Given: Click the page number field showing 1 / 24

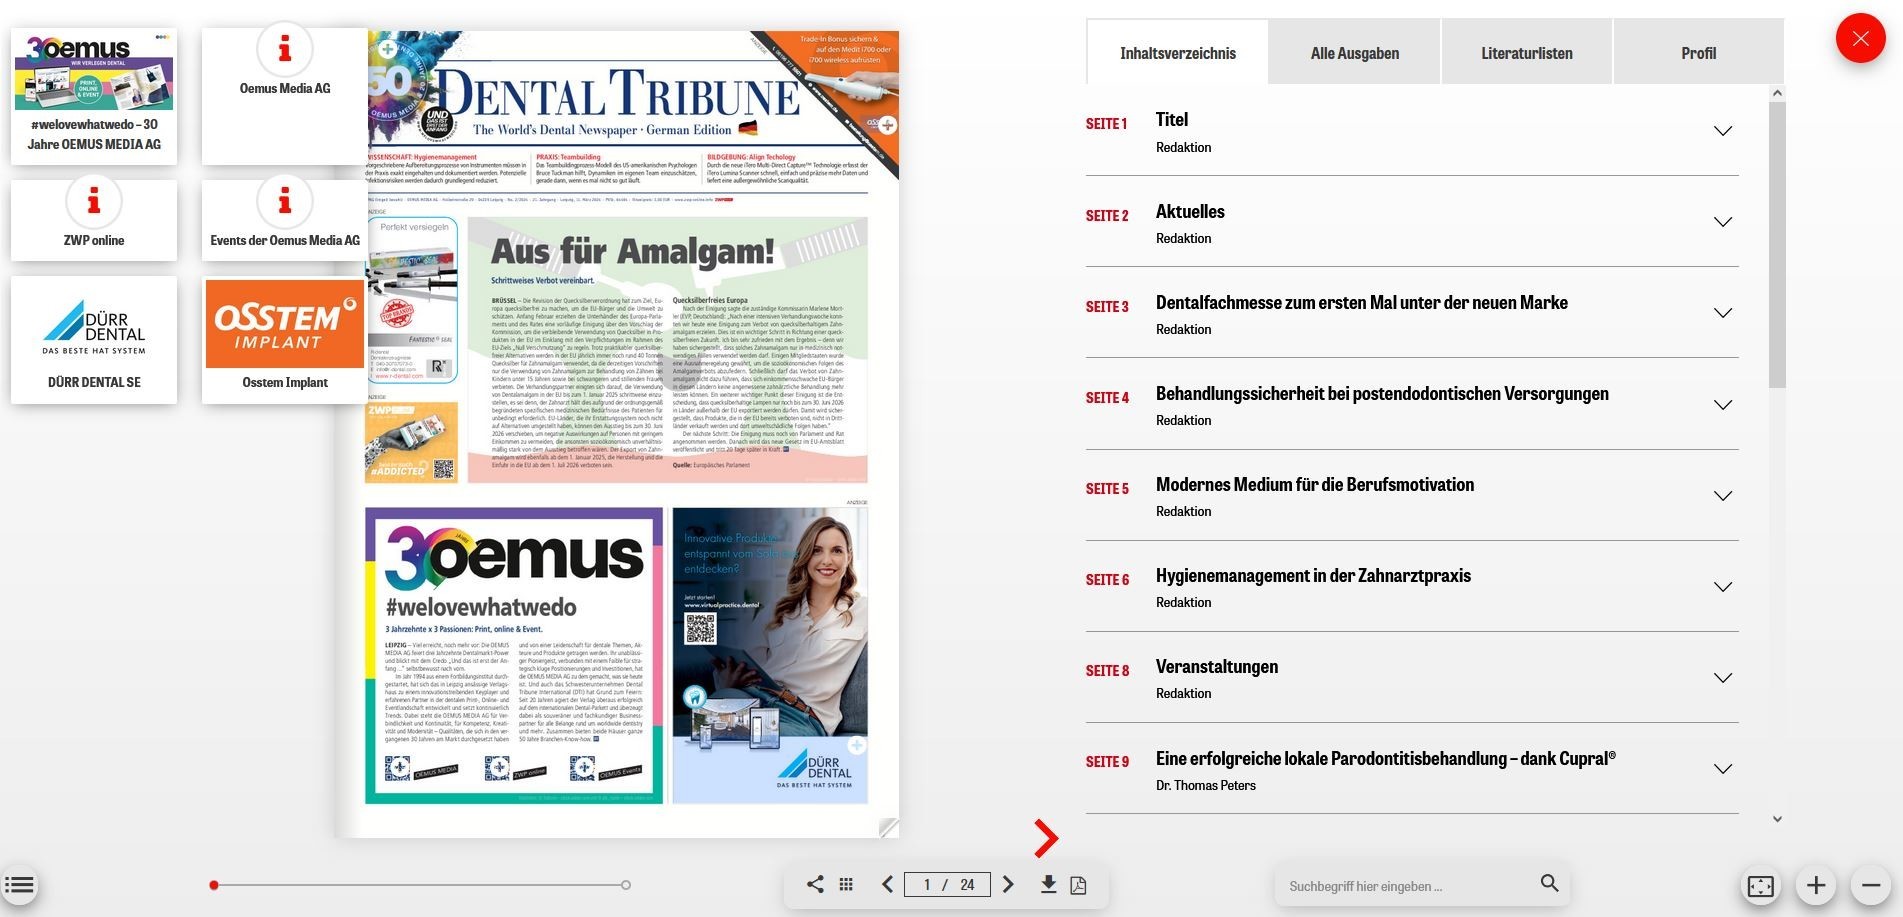Looking at the screenshot, I should coord(947,884).
